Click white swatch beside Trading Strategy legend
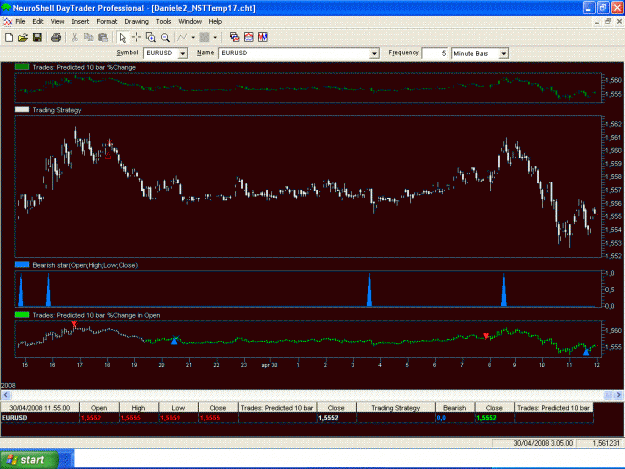Screen dimensions: 625x469 pyautogui.click(x=22, y=110)
